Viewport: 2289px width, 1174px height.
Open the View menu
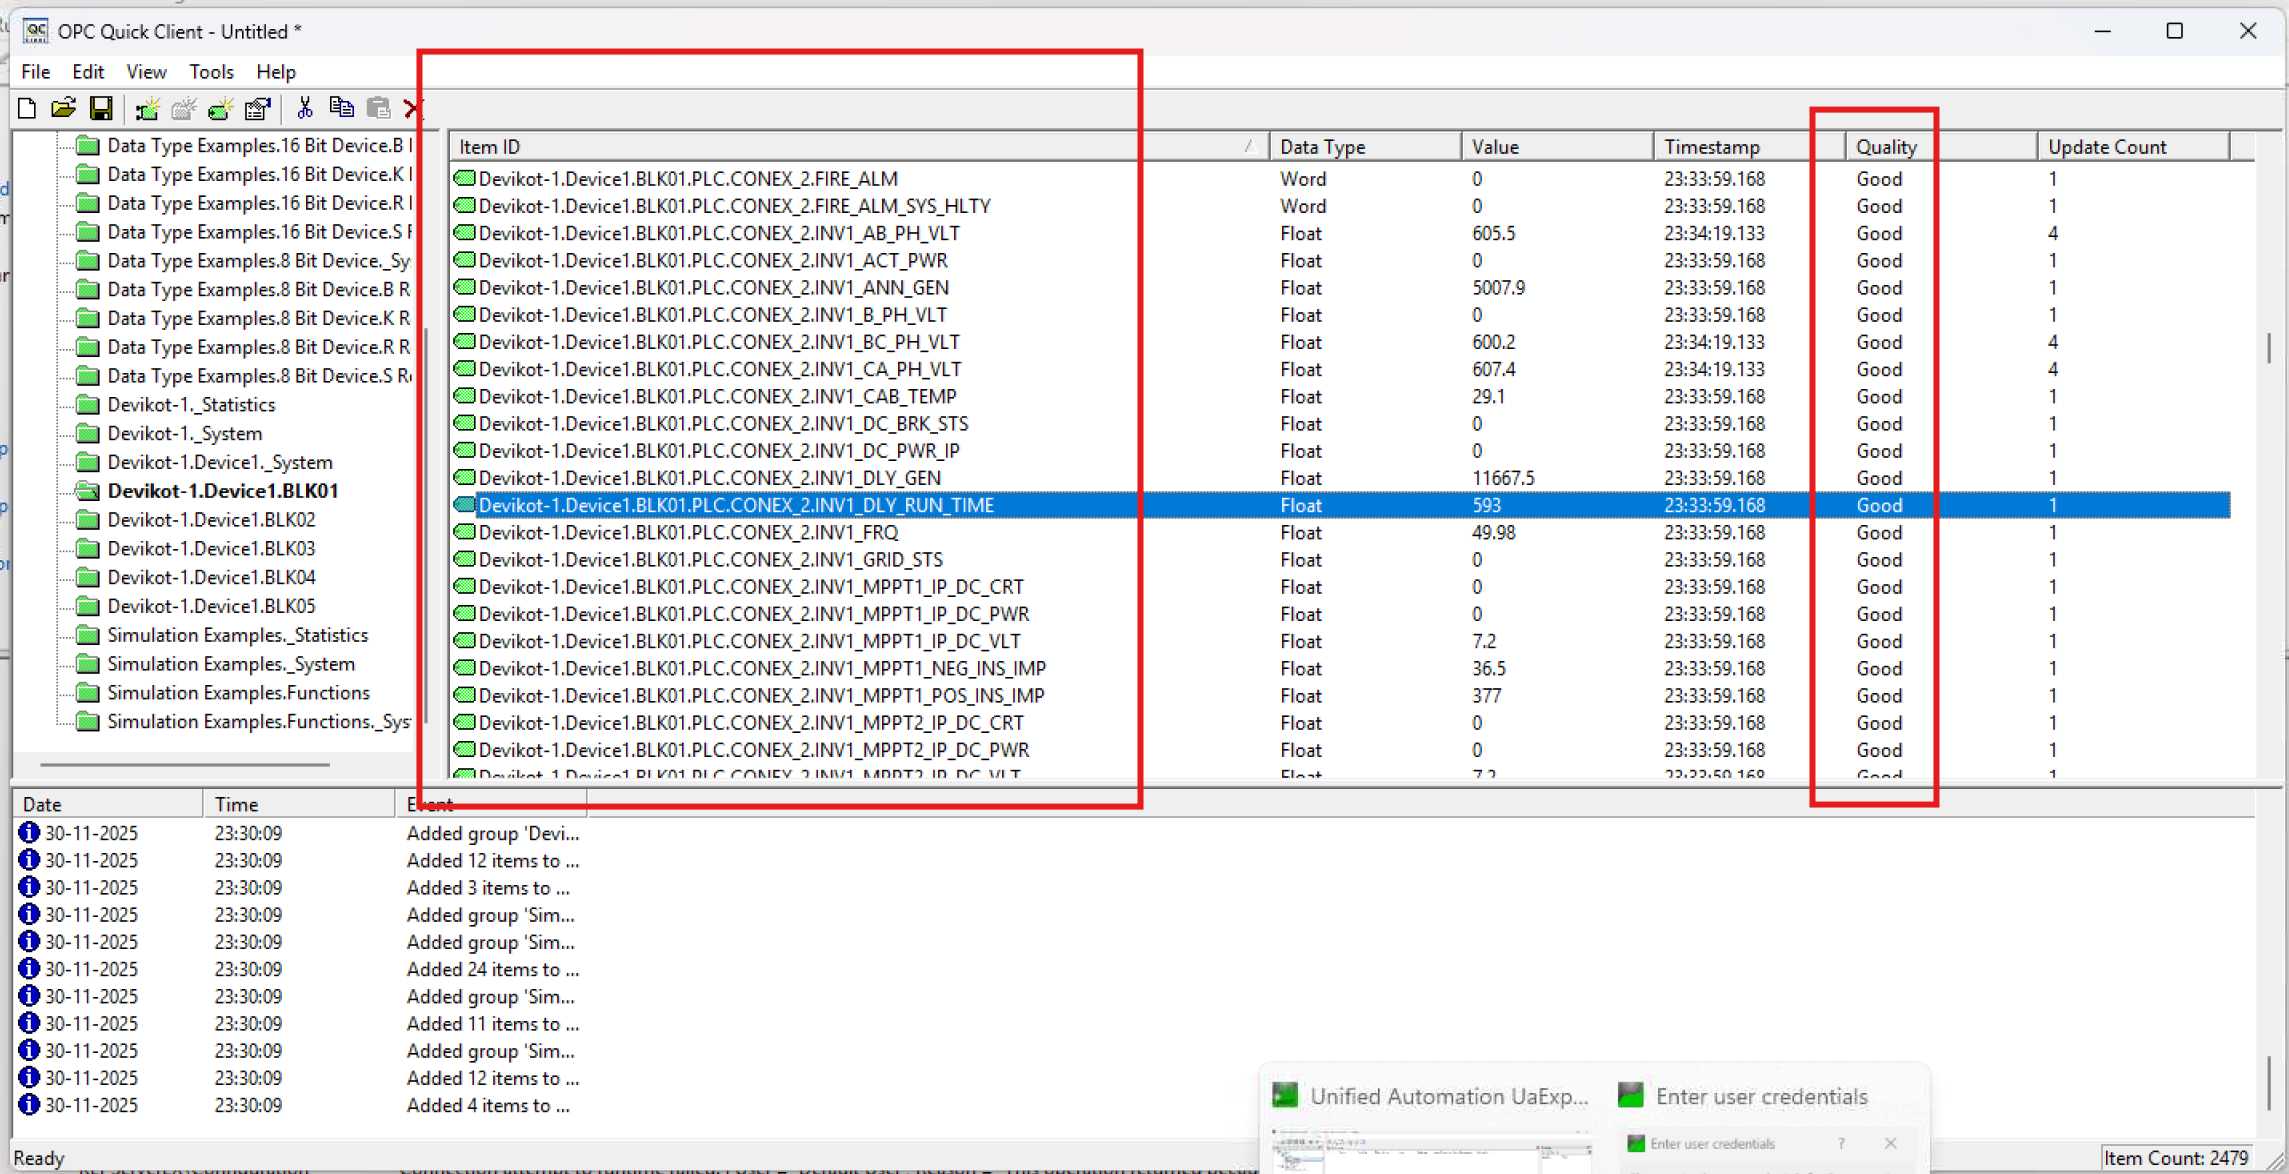pos(146,72)
